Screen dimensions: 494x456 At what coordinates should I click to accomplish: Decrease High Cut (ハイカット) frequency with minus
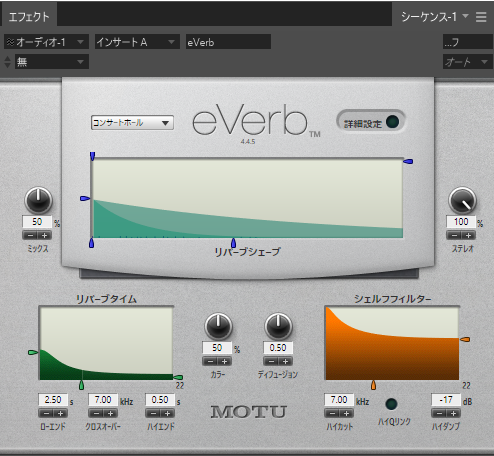pos(332,413)
